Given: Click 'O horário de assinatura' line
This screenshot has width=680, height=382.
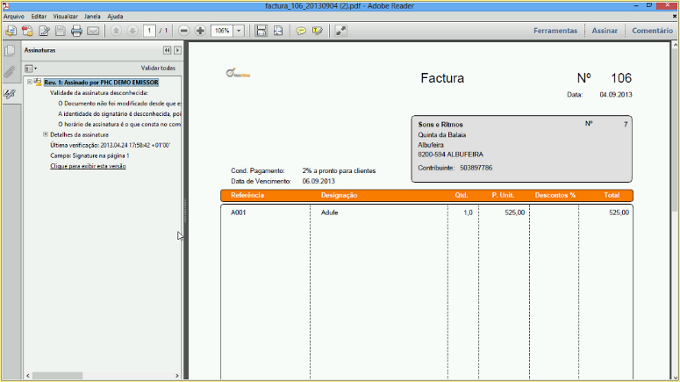Looking at the screenshot, I should click(x=120, y=124).
